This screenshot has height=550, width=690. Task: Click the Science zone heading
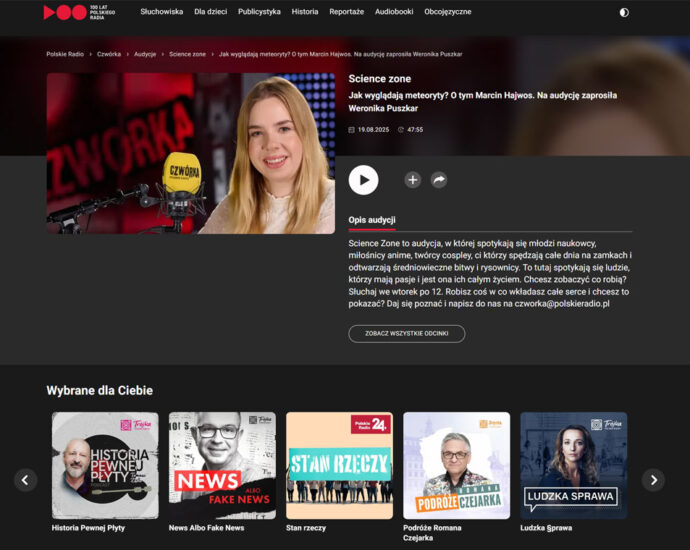380,79
